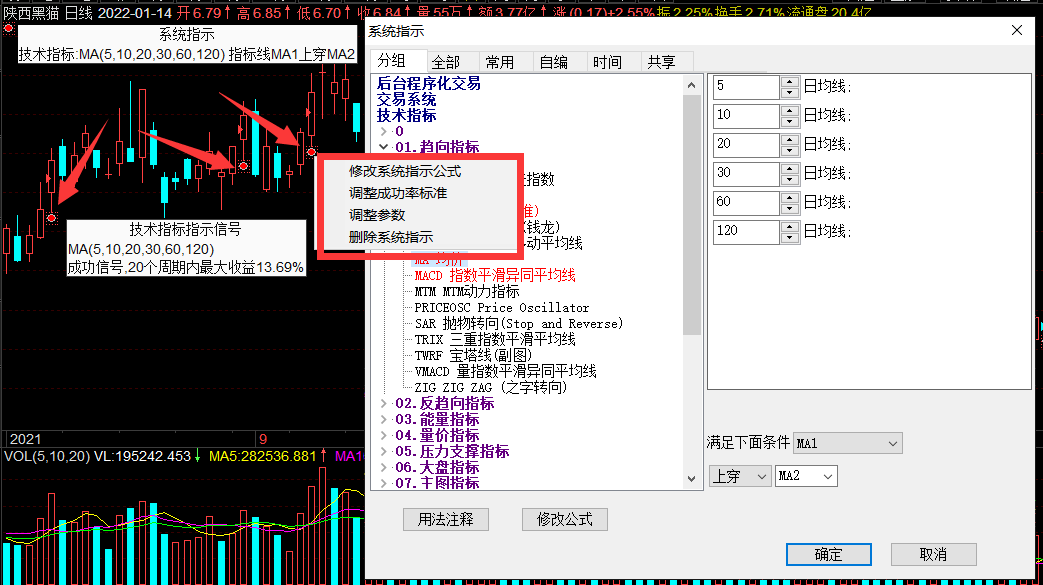Select MACD 指数平滑异同平均线 in tree

(495, 276)
